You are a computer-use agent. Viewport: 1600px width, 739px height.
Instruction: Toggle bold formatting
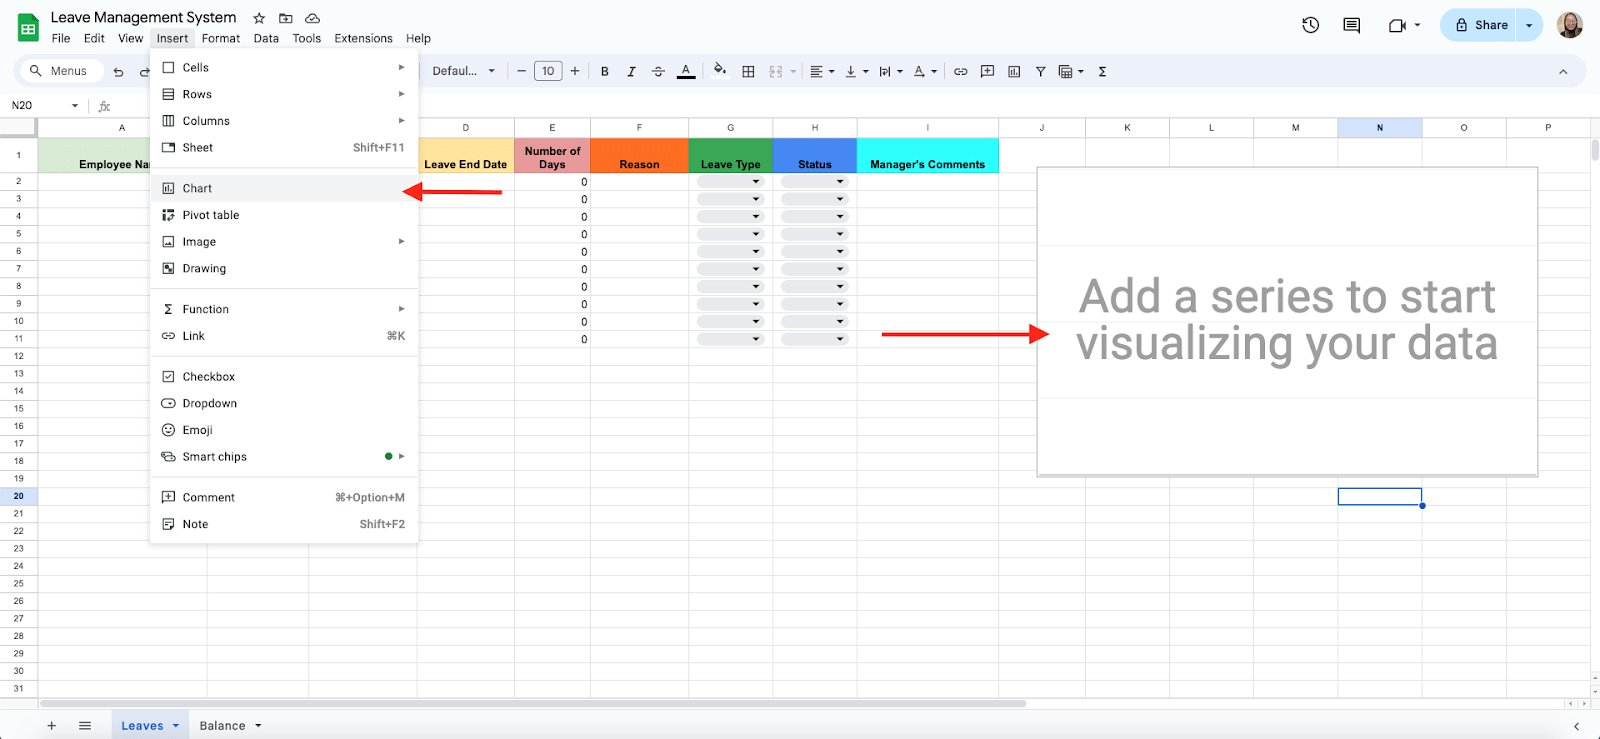point(604,71)
